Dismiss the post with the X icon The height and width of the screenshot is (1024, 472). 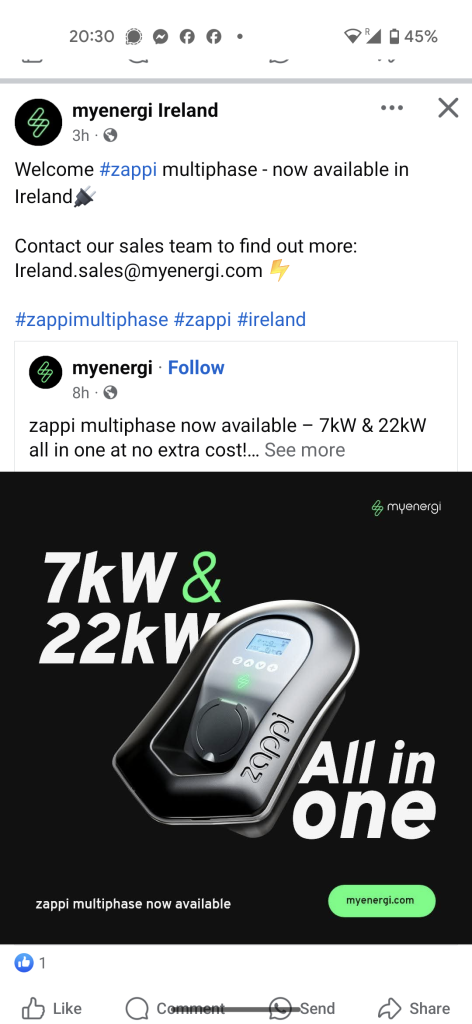[448, 108]
